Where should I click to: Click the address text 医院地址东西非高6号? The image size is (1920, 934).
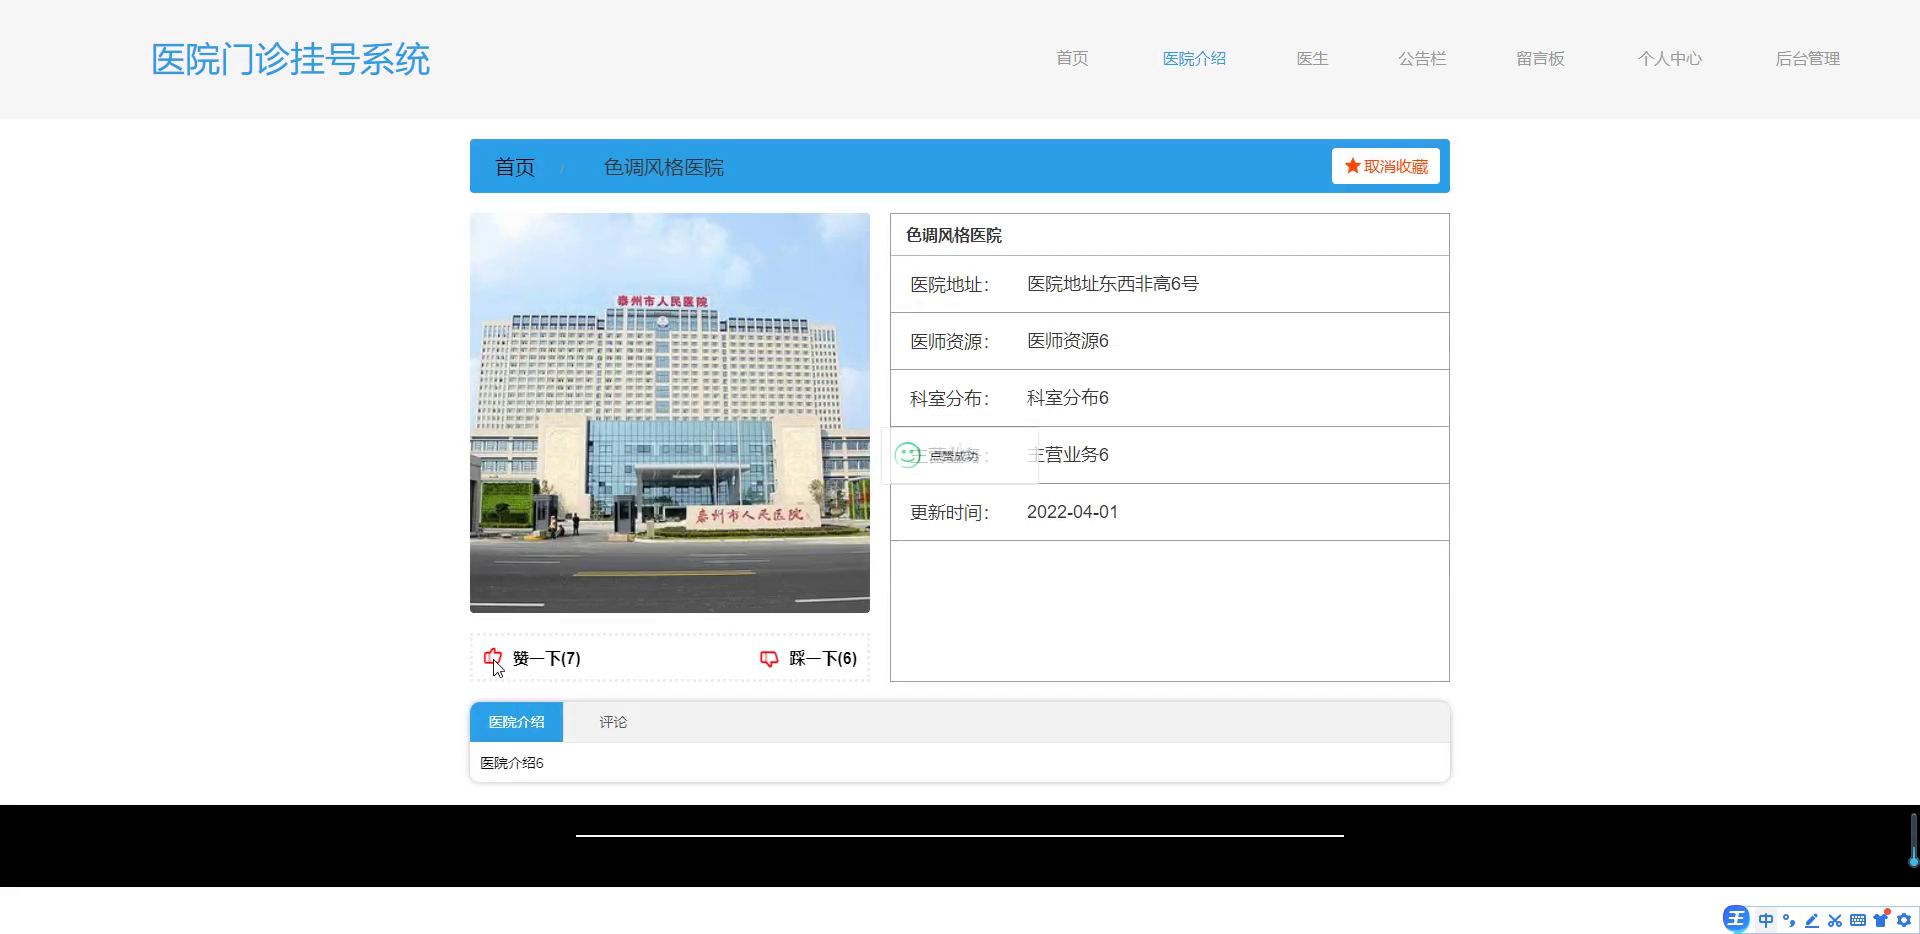[1113, 284]
